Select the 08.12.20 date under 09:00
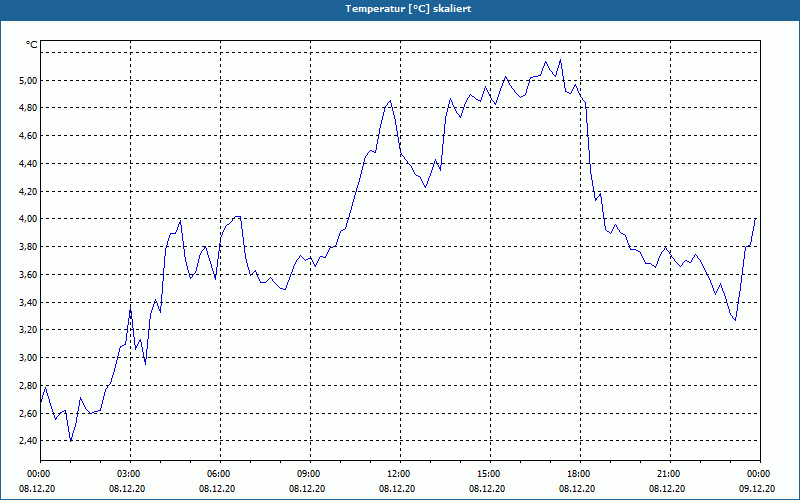 [x=307, y=488]
